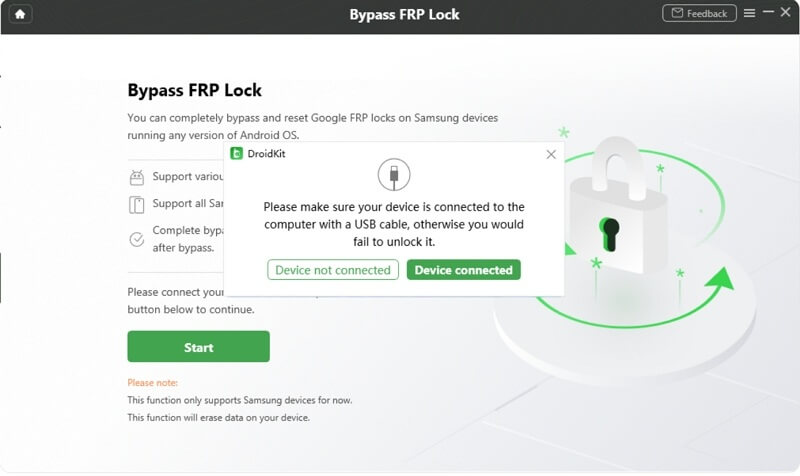
Task: Click the Bypass FRP Lock title bar text
Action: point(404,14)
